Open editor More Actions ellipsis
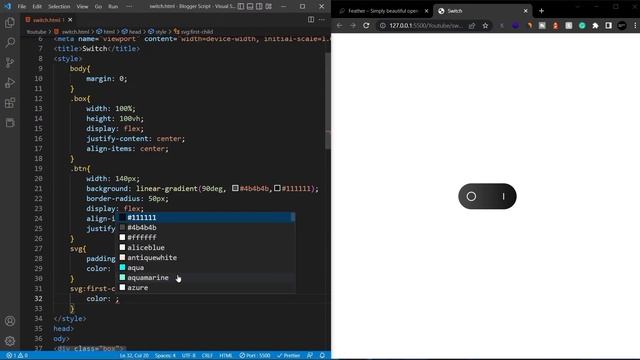The width and height of the screenshot is (640, 360). (x=322, y=20)
